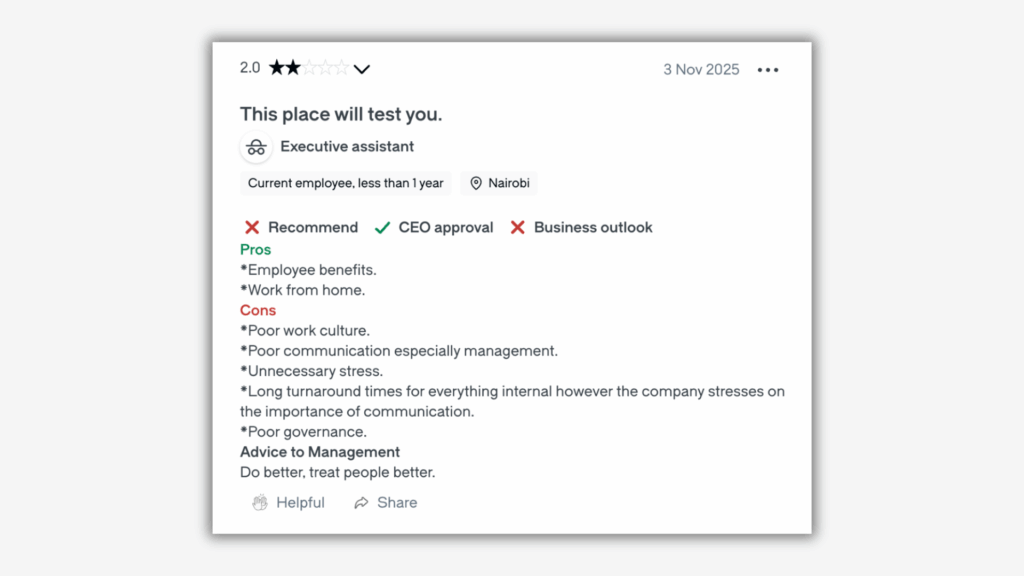This screenshot has height=576, width=1024.
Task: Expand the rating breakdown chevron
Action: pos(362,68)
